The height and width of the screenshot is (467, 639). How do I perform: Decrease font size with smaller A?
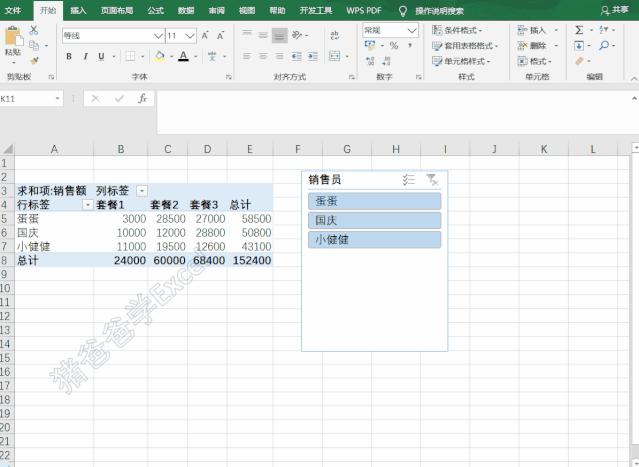pos(220,35)
